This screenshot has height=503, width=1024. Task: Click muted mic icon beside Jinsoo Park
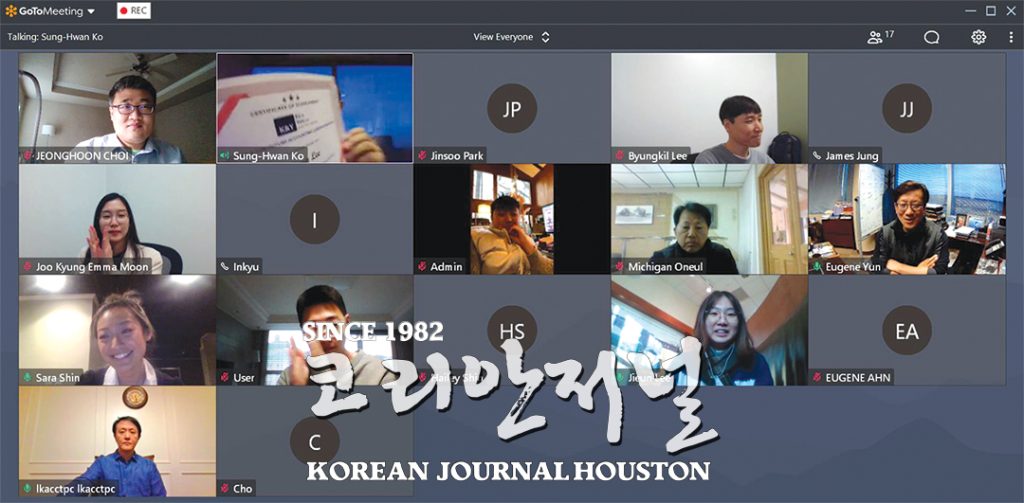point(423,156)
